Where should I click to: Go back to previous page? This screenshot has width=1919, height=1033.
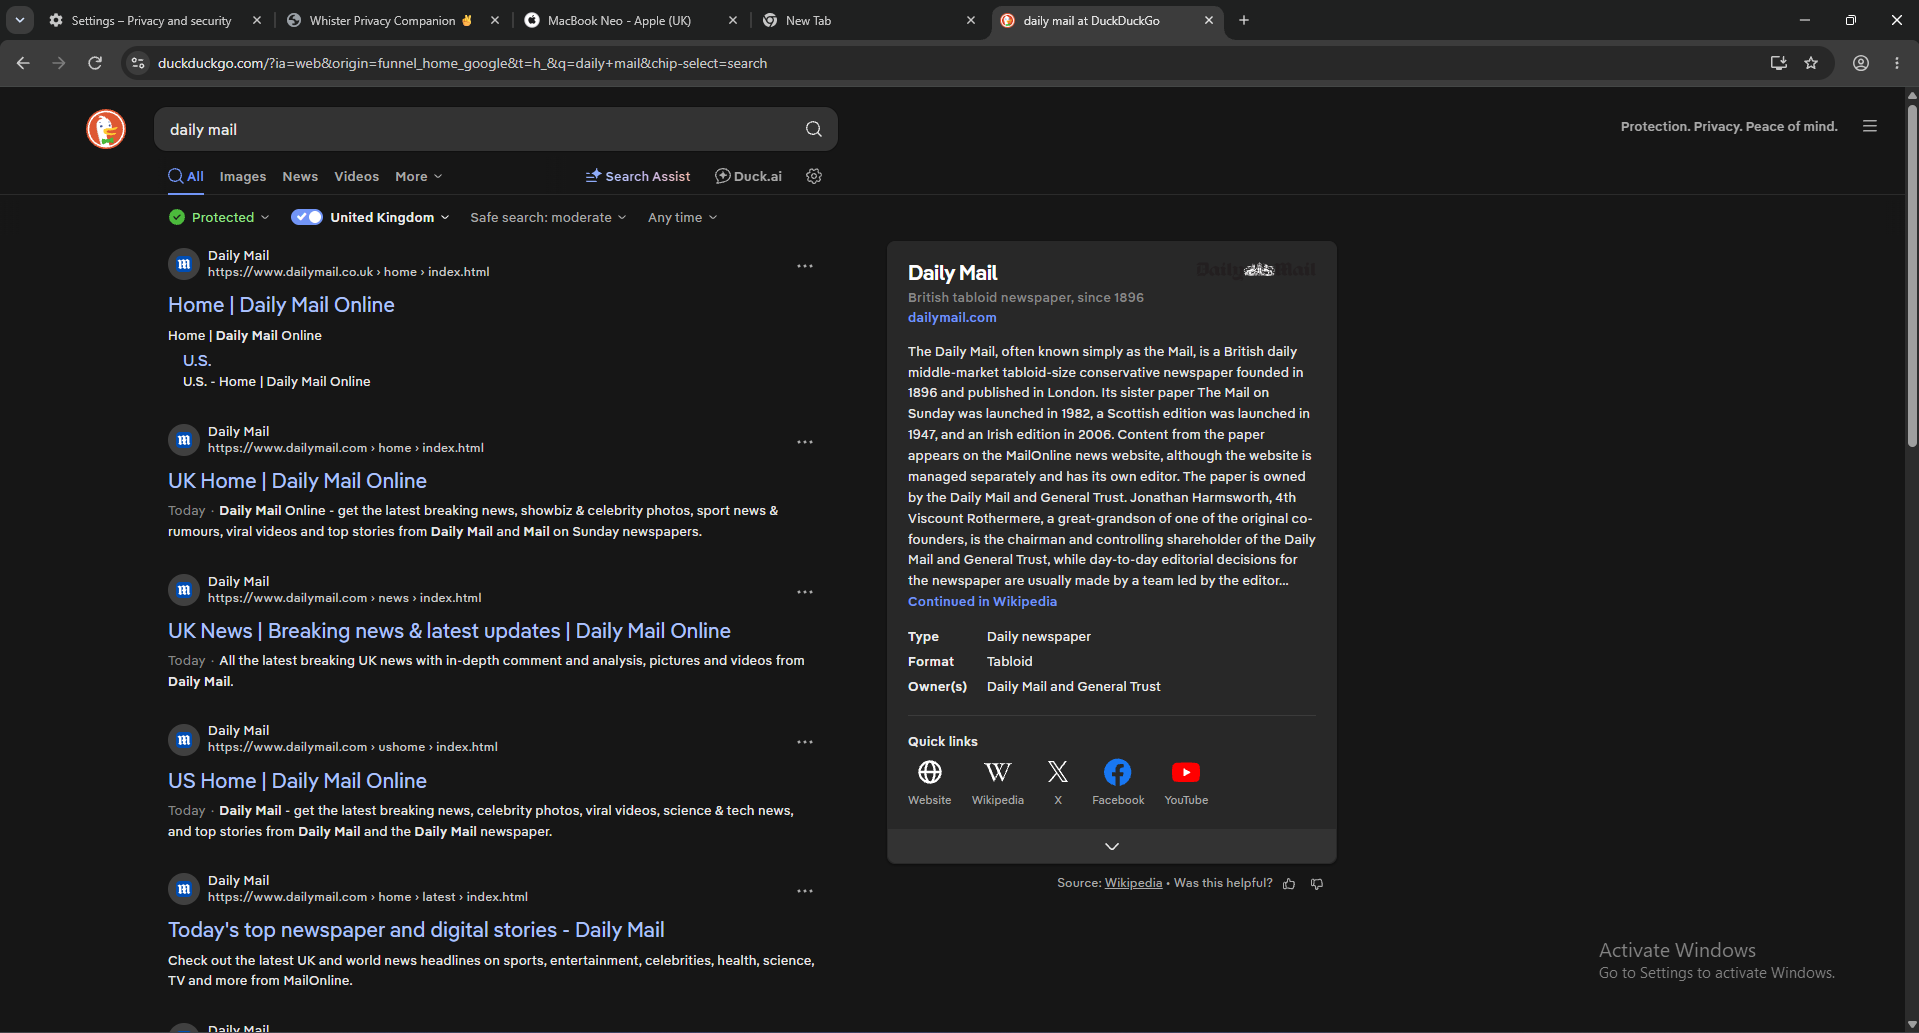tap(23, 63)
